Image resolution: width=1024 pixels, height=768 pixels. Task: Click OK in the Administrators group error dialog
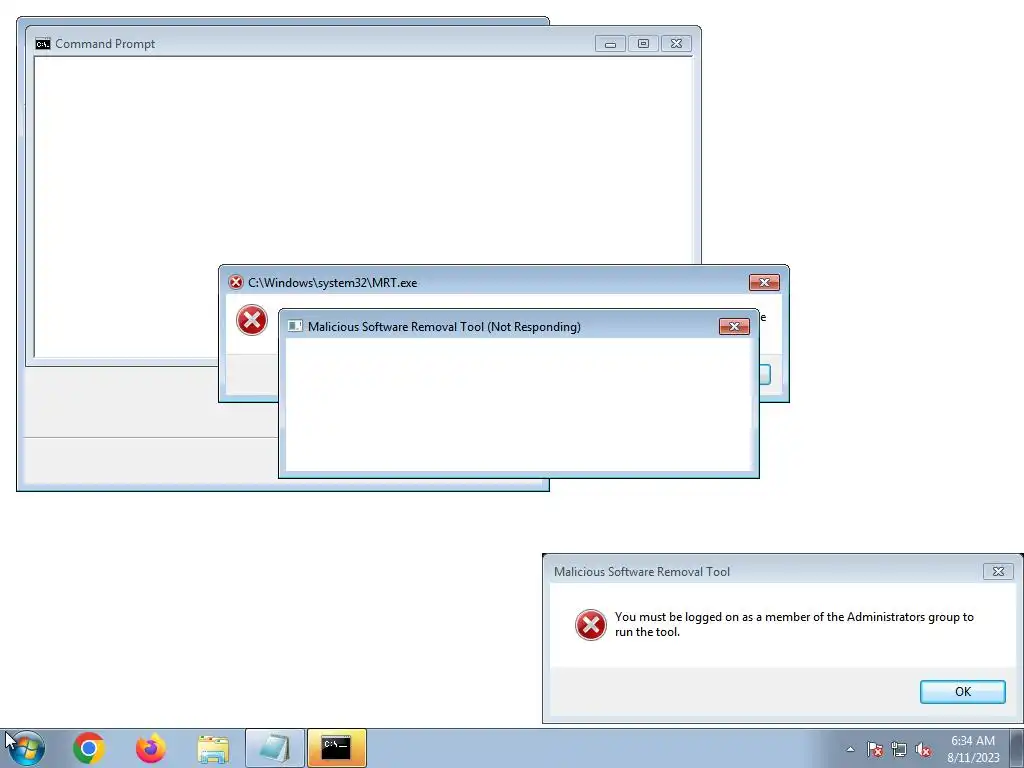pos(962,692)
